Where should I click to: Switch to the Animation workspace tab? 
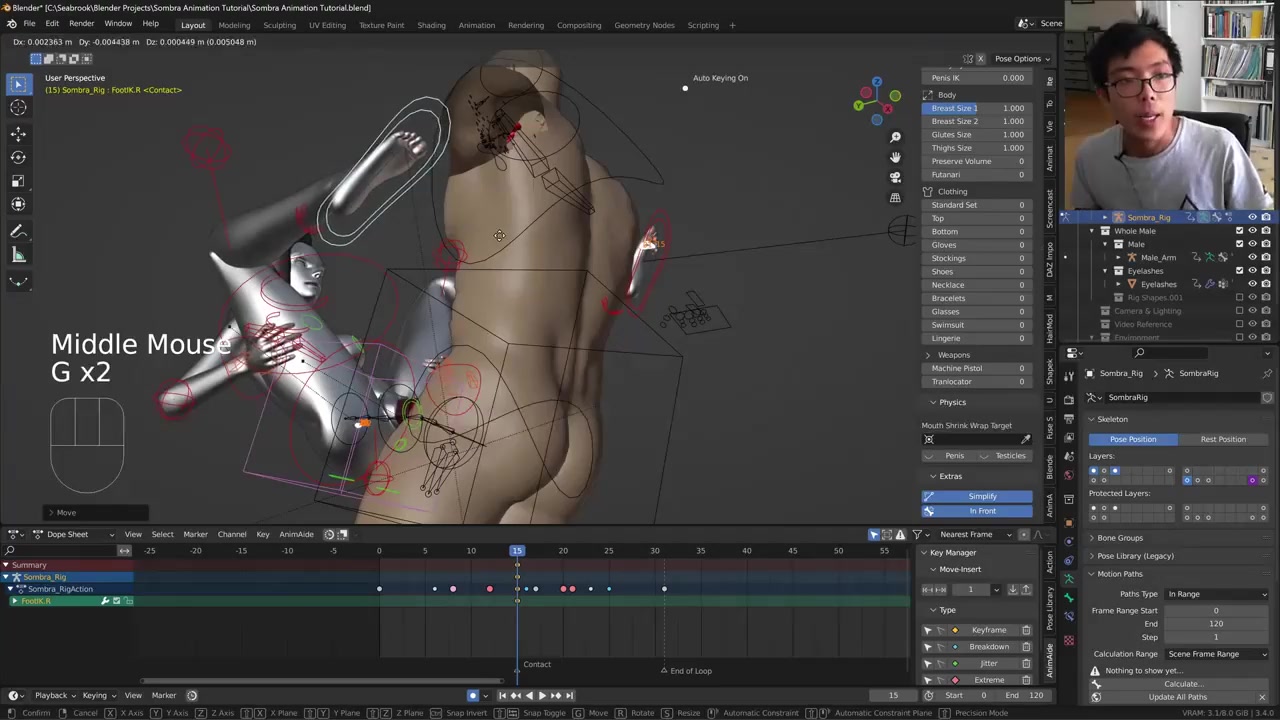[x=476, y=25]
